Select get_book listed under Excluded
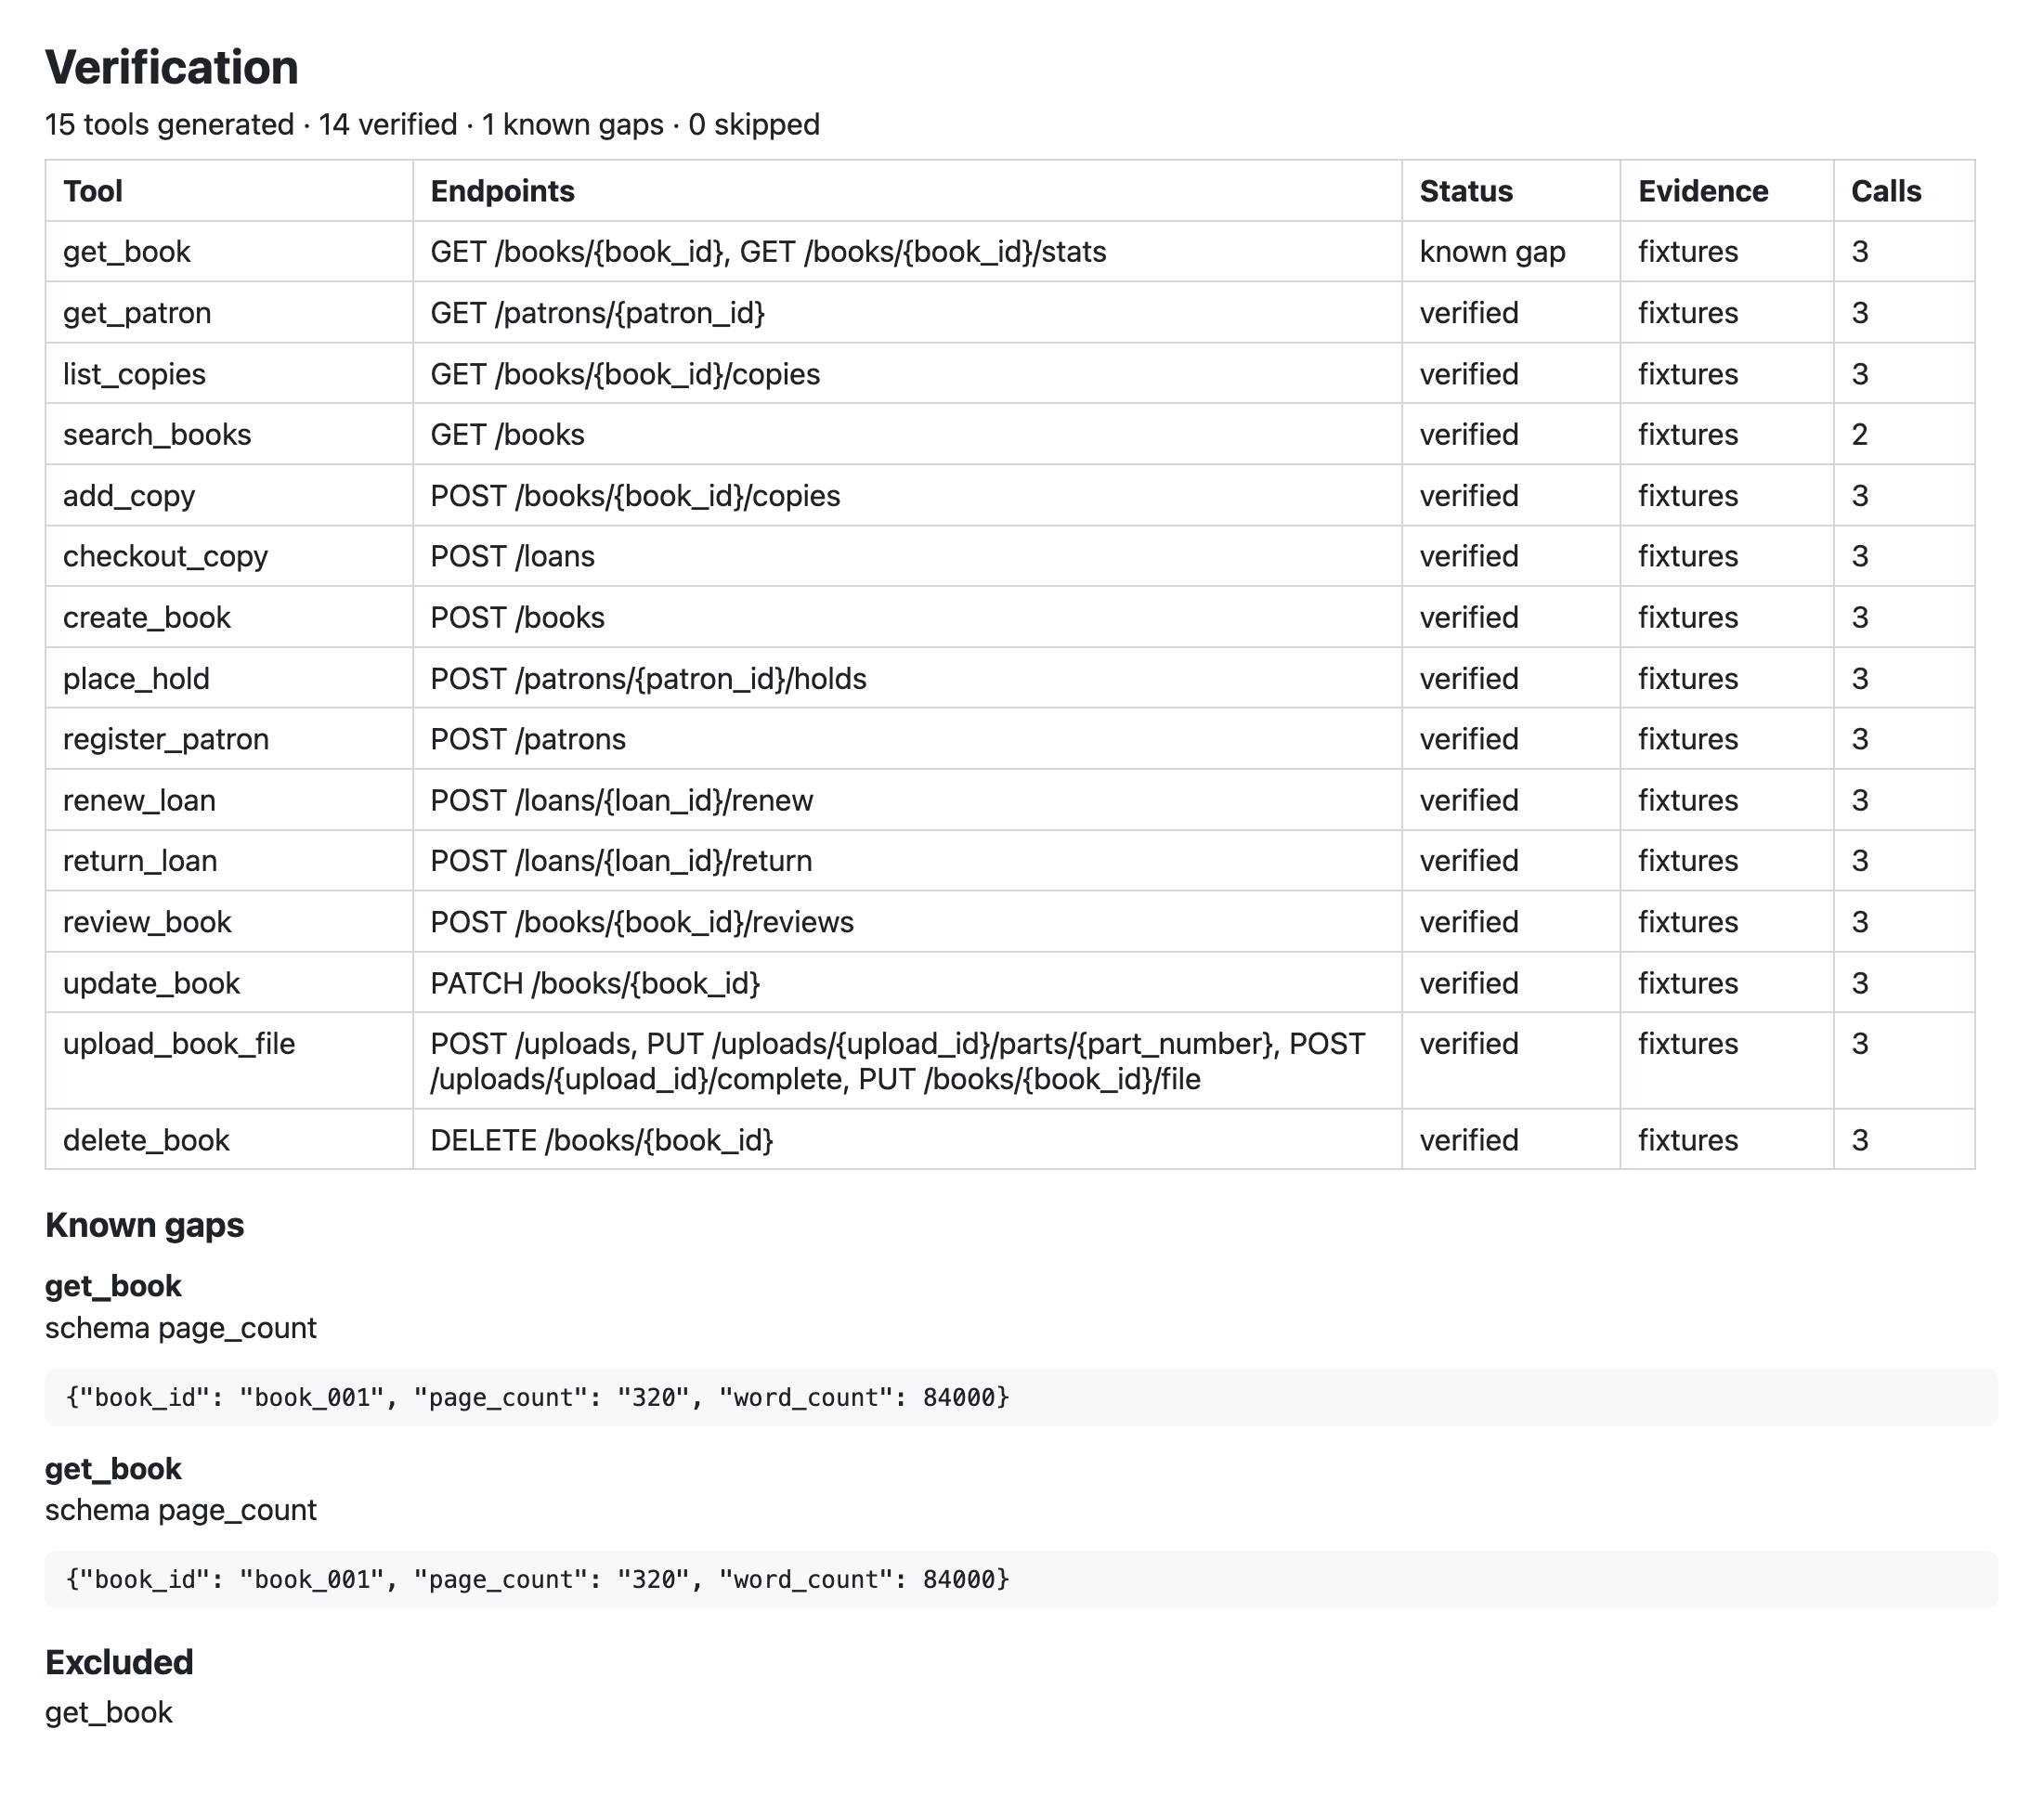2043x1820 pixels. [109, 1713]
